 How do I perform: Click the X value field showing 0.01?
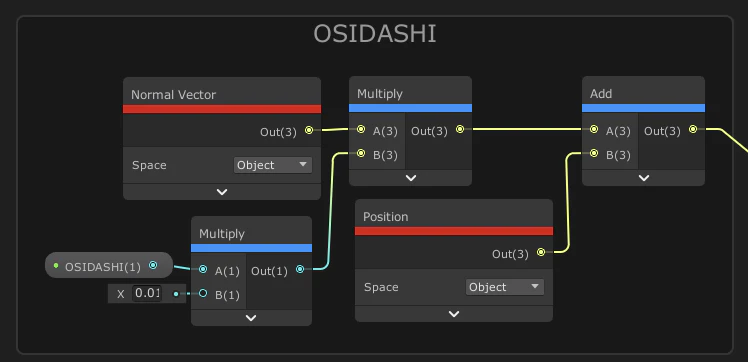147,293
